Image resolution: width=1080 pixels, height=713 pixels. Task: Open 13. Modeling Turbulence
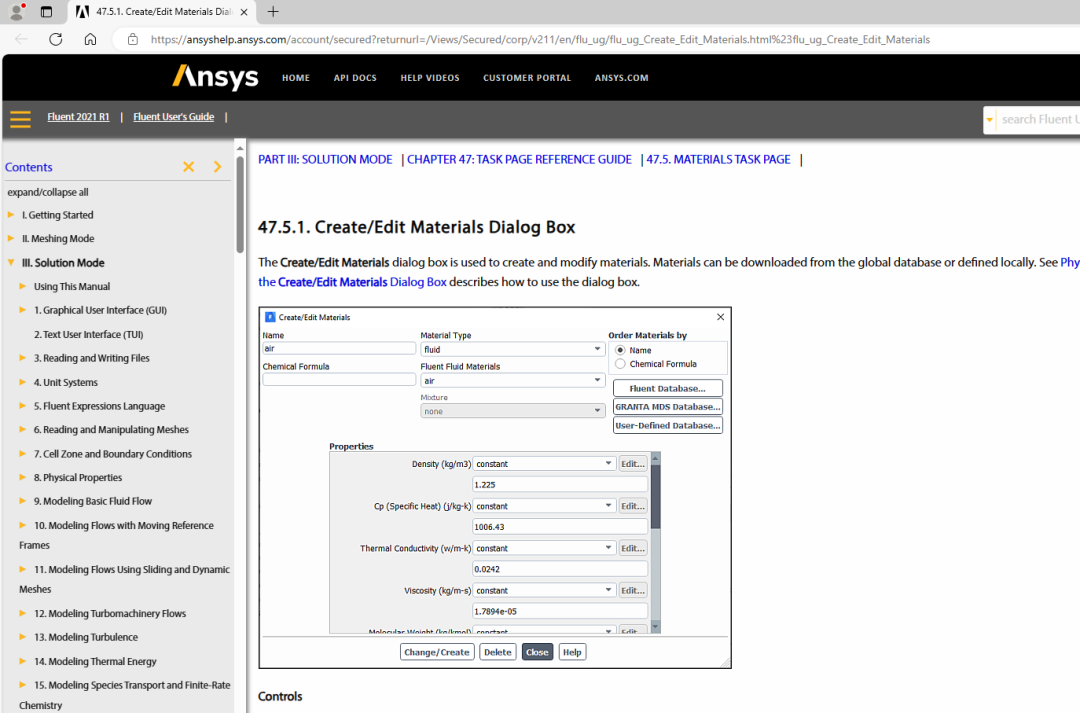click(x=86, y=637)
